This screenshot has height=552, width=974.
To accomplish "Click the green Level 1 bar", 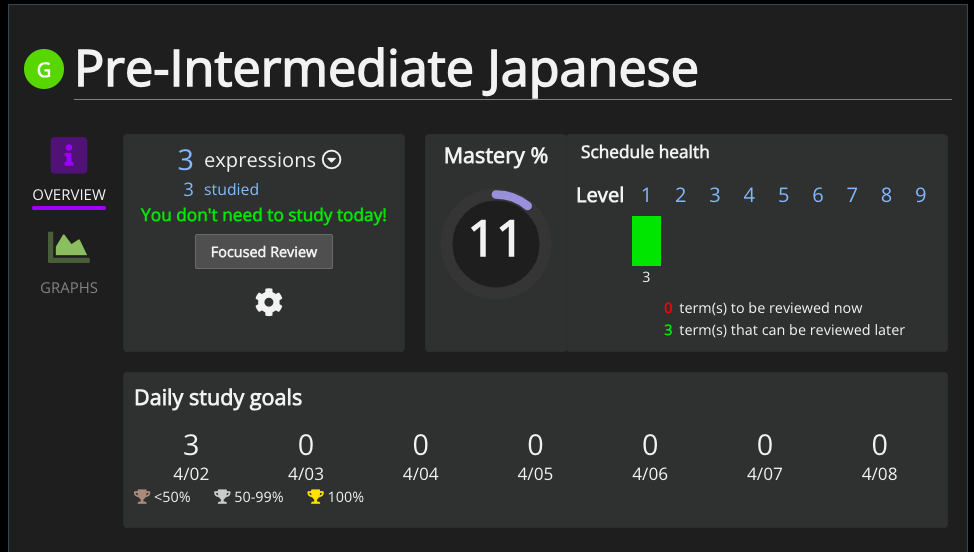I will (x=646, y=241).
